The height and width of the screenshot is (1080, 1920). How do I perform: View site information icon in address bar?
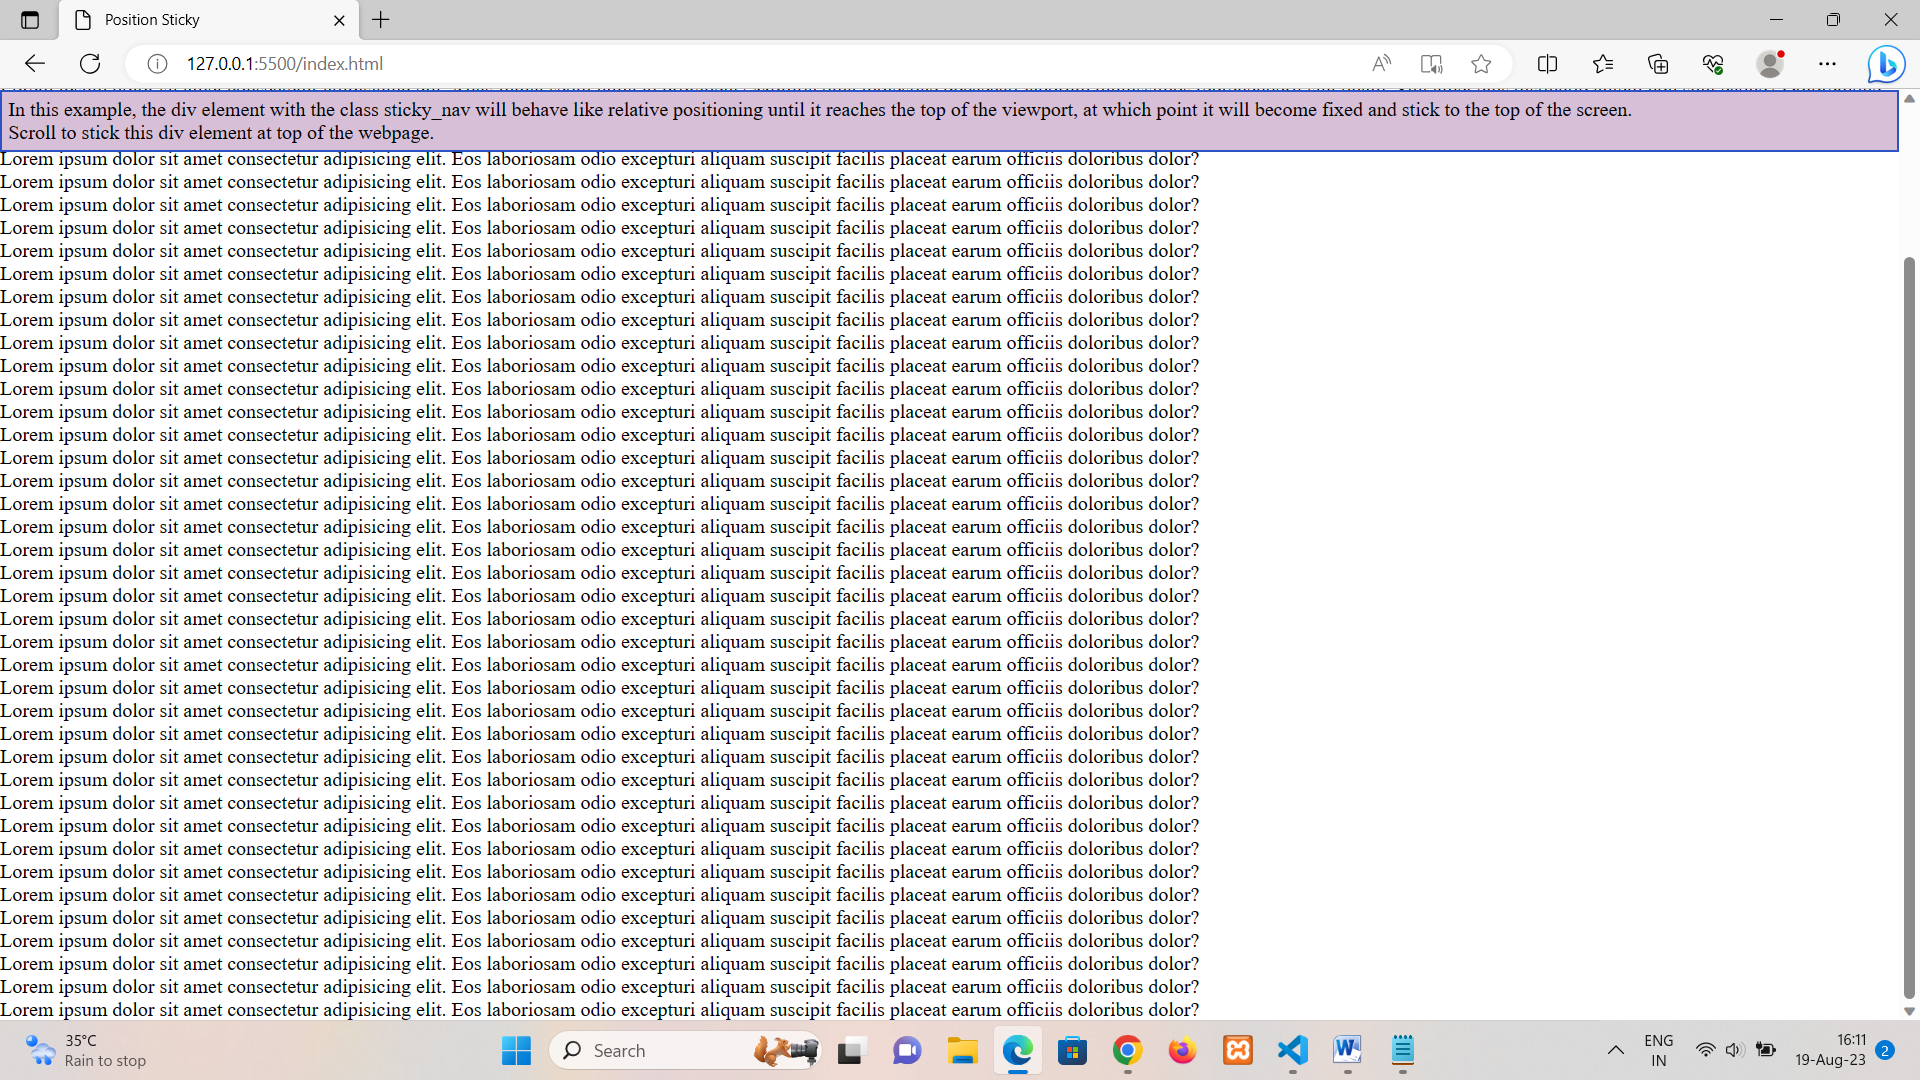[157, 64]
